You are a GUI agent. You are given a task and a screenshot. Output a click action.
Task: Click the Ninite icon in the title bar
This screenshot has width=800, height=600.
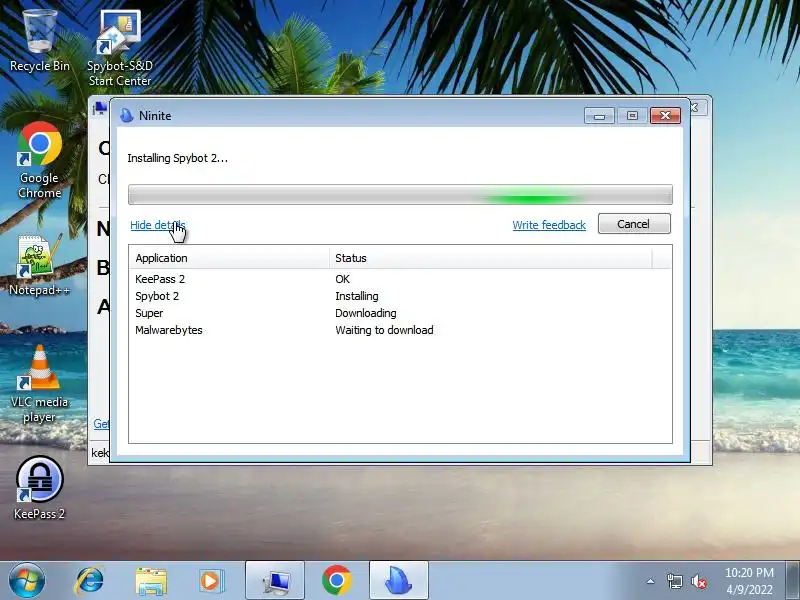pos(126,116)
